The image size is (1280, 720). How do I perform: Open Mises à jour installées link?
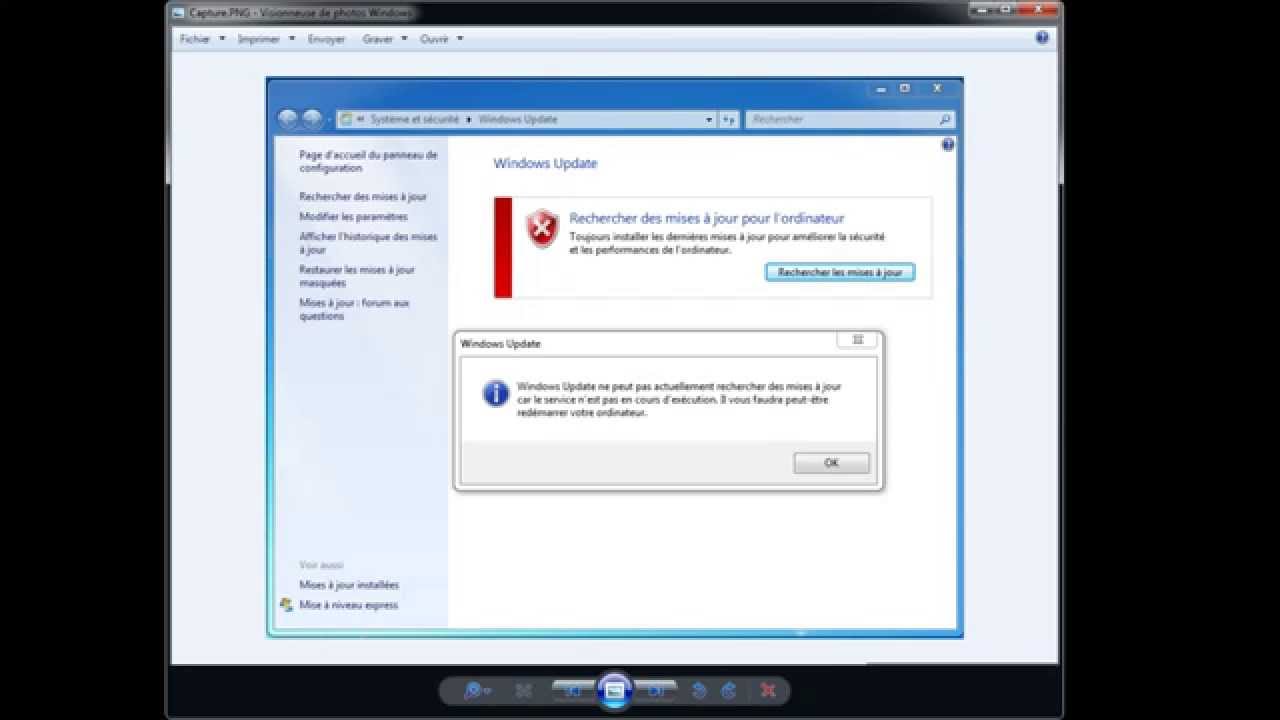349,585
